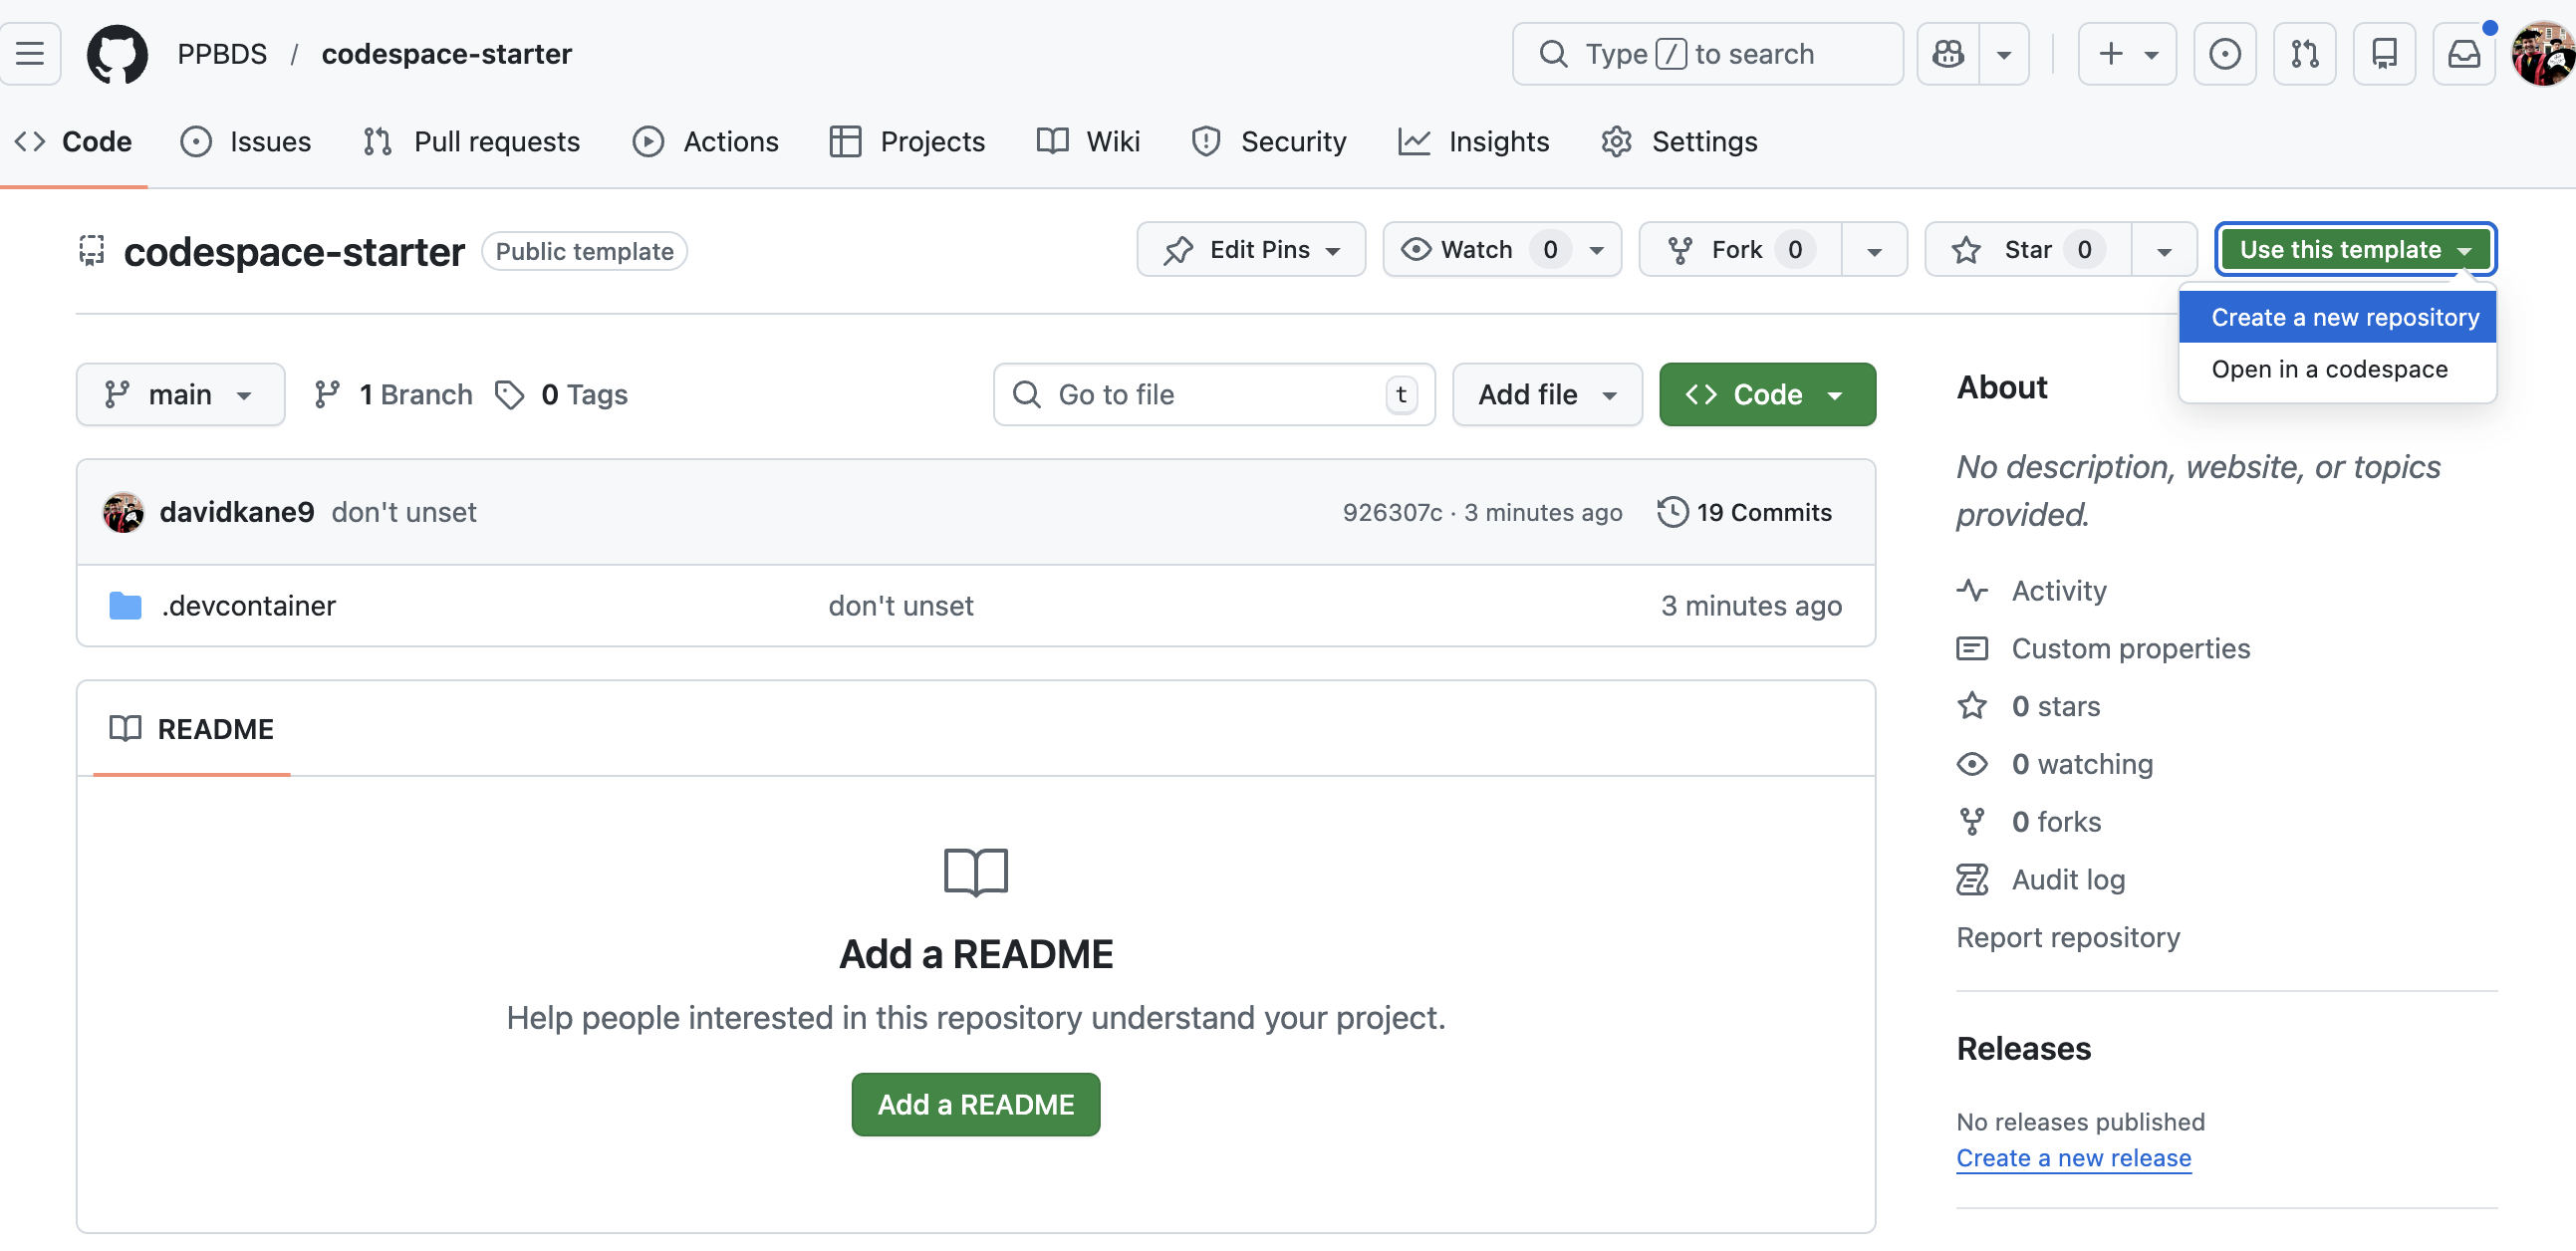Open the notifications inbox icon
Viewport: 2576px width, 1251px height.
[x=2463, y=54]
